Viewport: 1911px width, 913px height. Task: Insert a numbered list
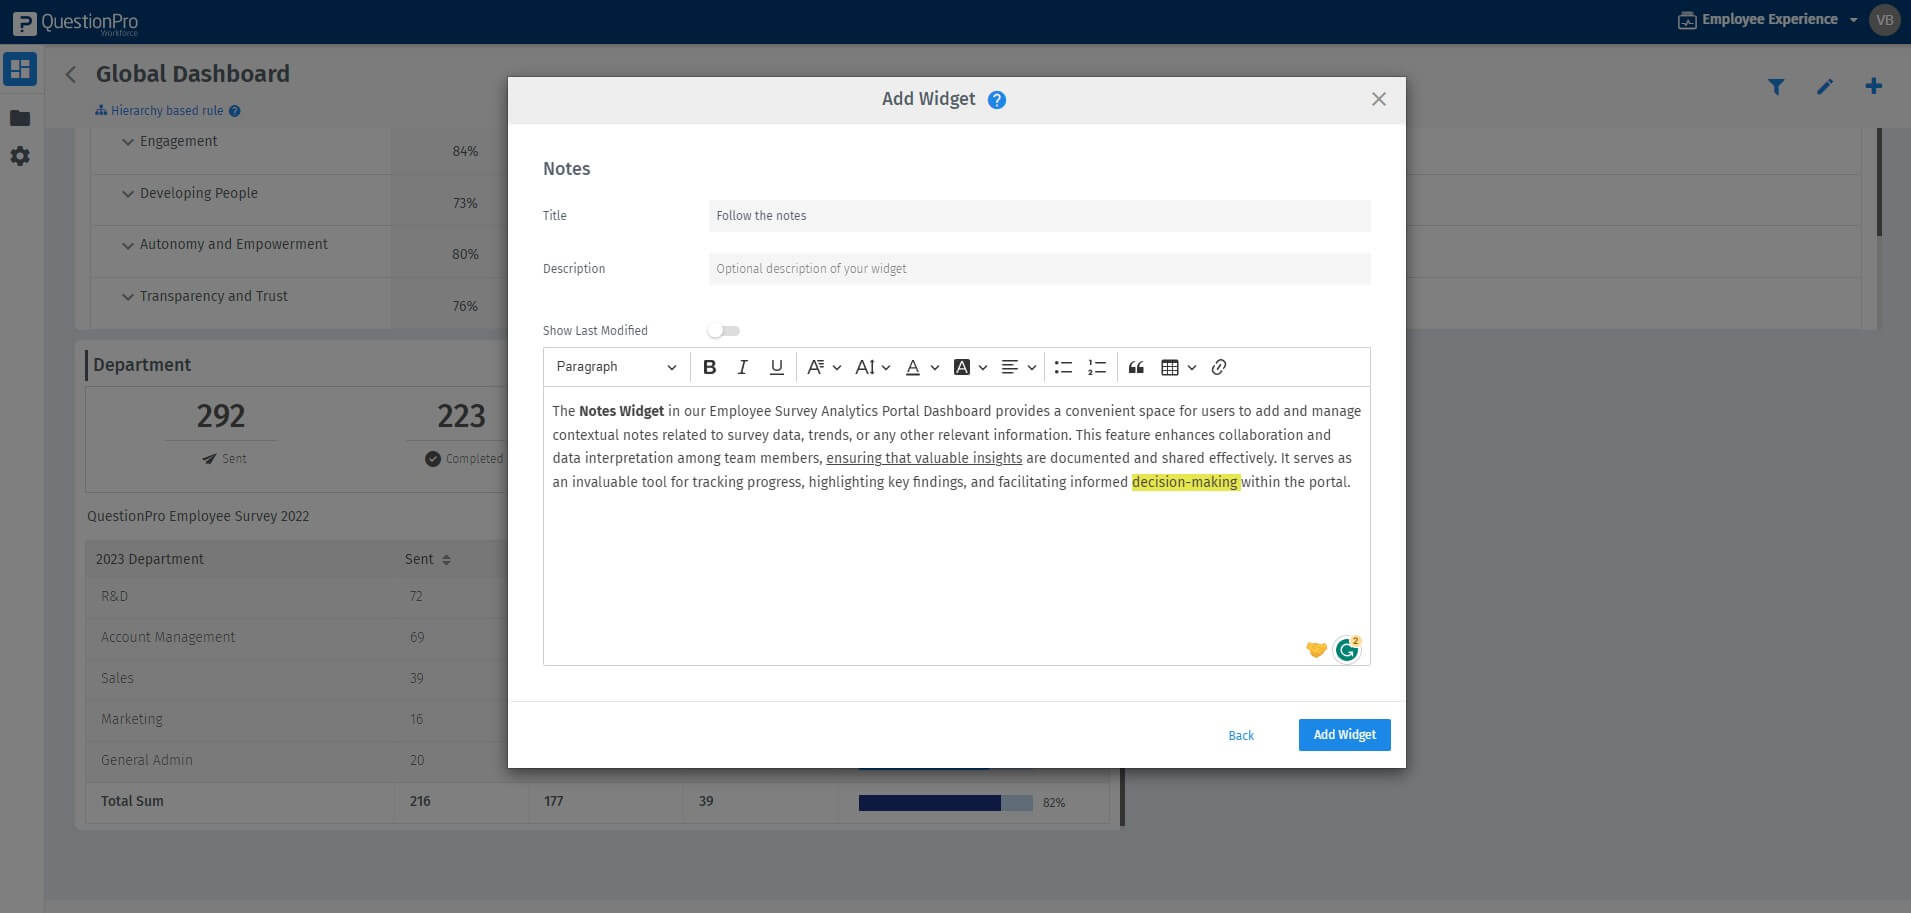1096,367
